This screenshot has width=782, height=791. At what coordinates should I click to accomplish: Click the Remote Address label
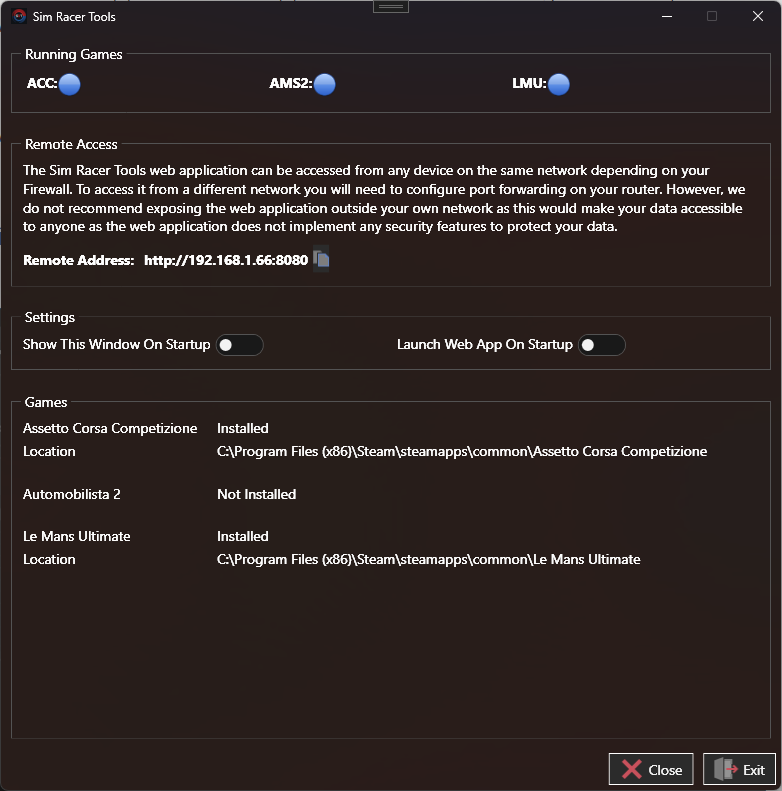[x=79, y=260]
